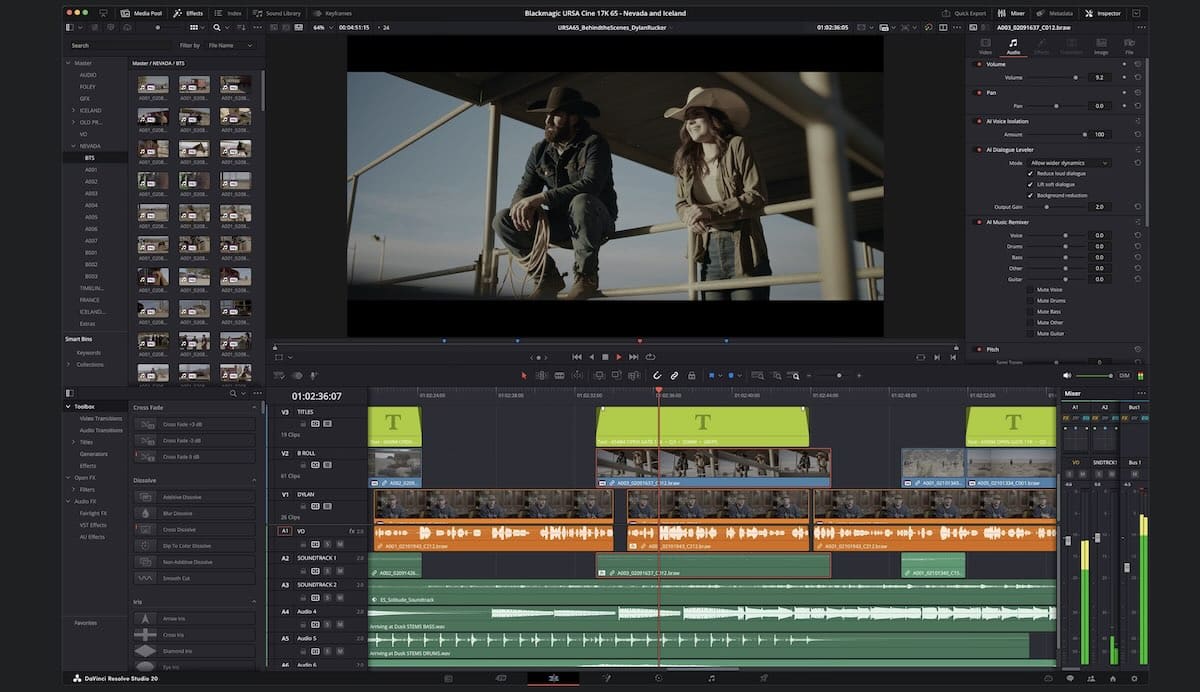
Task: Switch to the Video tab in Inspector
Action: (985, 46)
